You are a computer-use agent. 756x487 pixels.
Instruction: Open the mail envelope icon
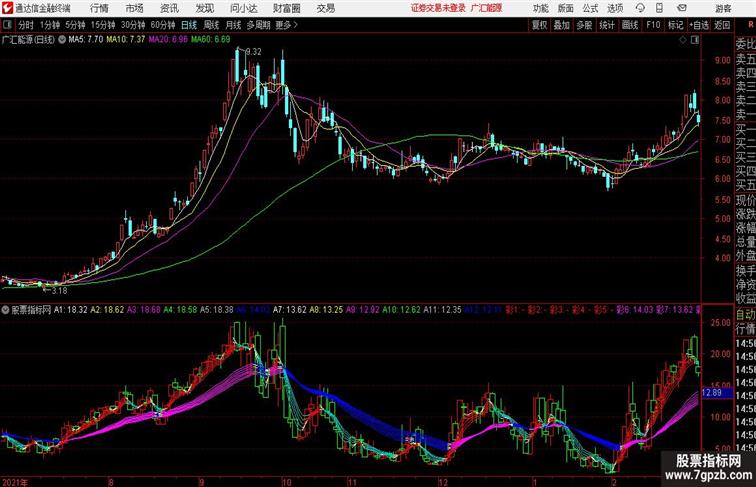[681, 8]
